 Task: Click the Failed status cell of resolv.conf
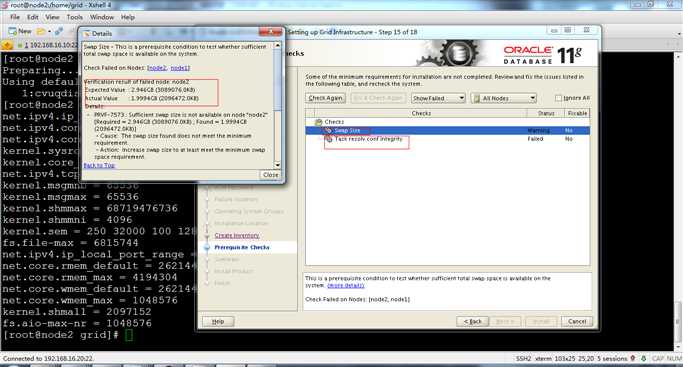(535, 139)
